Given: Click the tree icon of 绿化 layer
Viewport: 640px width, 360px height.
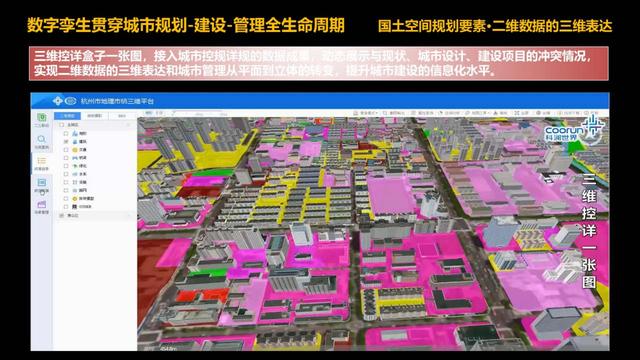Looking at the screenshot, I should pyautogui.click(x=75, y=166).
